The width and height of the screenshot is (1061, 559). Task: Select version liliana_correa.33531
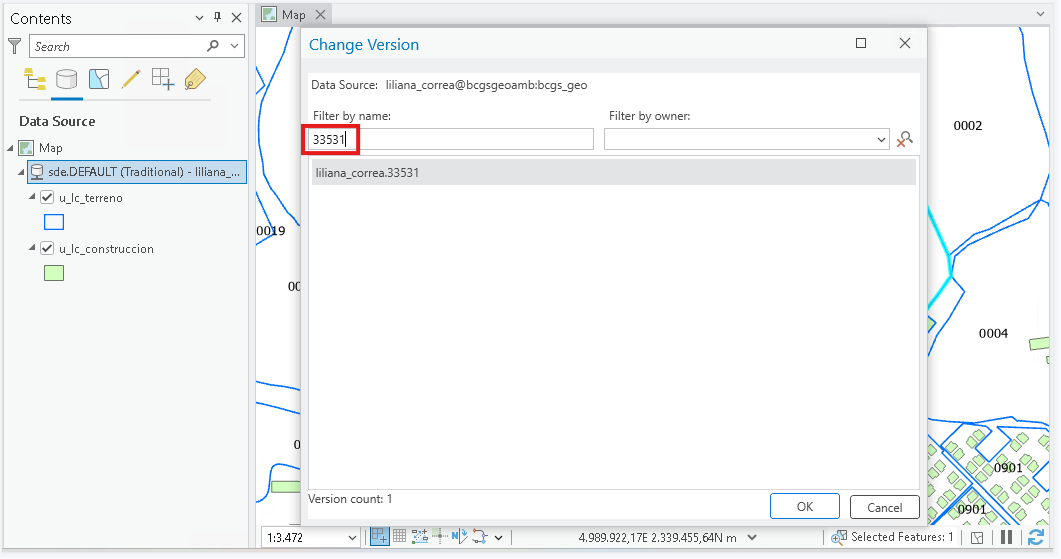613,173
